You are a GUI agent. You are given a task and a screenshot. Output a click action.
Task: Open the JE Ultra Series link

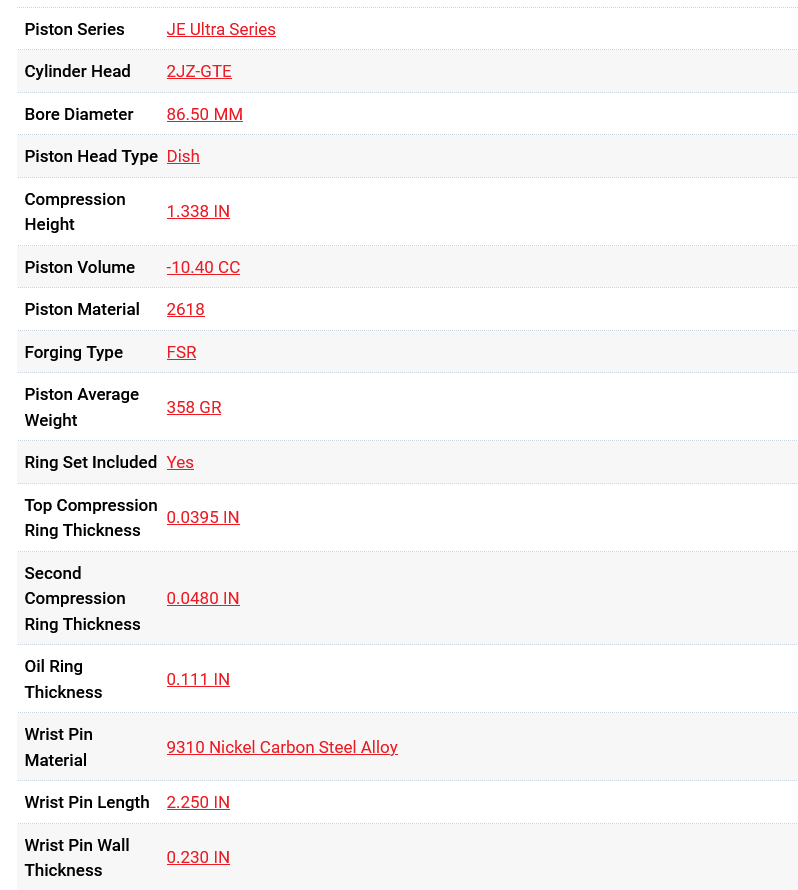221,29
